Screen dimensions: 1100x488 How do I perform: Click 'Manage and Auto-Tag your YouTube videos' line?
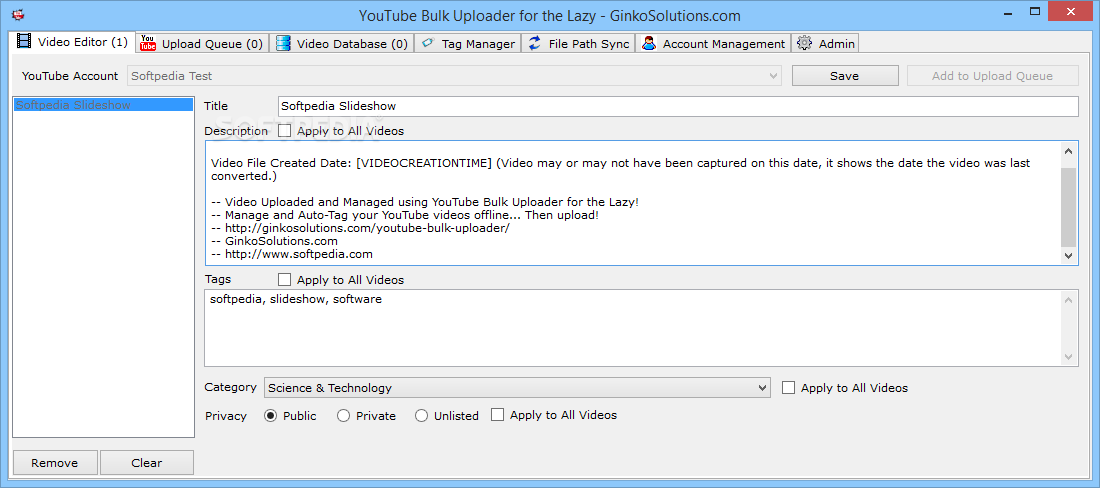coord(405,215)
